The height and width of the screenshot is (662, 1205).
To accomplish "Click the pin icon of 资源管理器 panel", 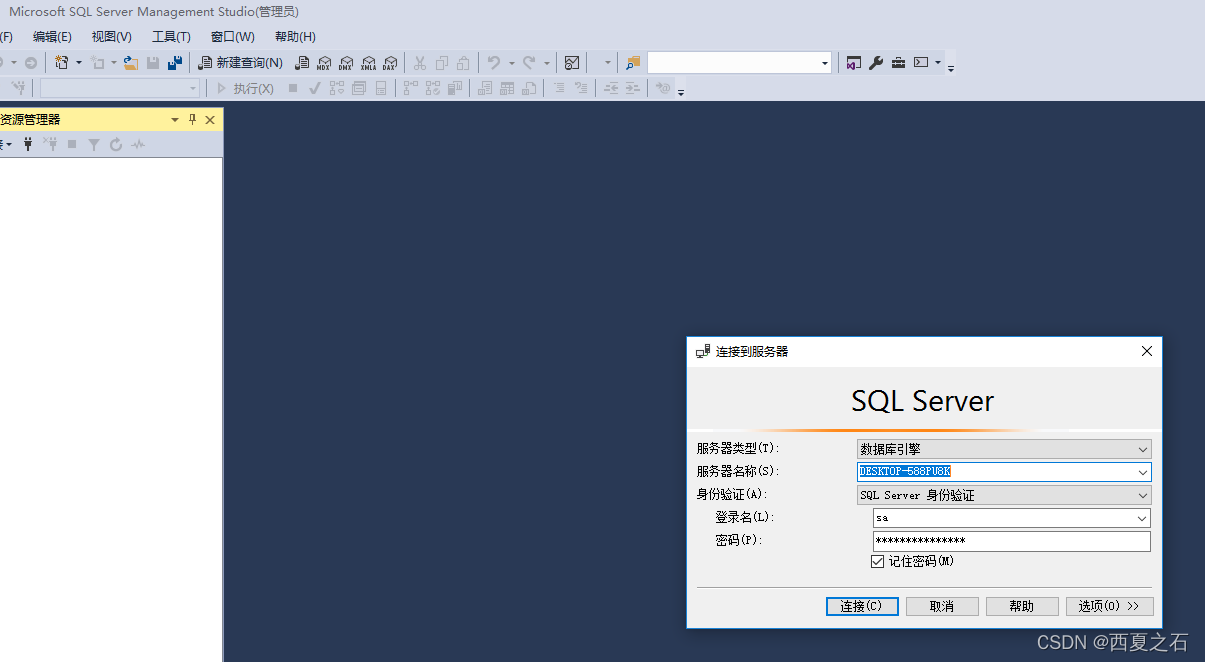I will click(x=193, y=119).
